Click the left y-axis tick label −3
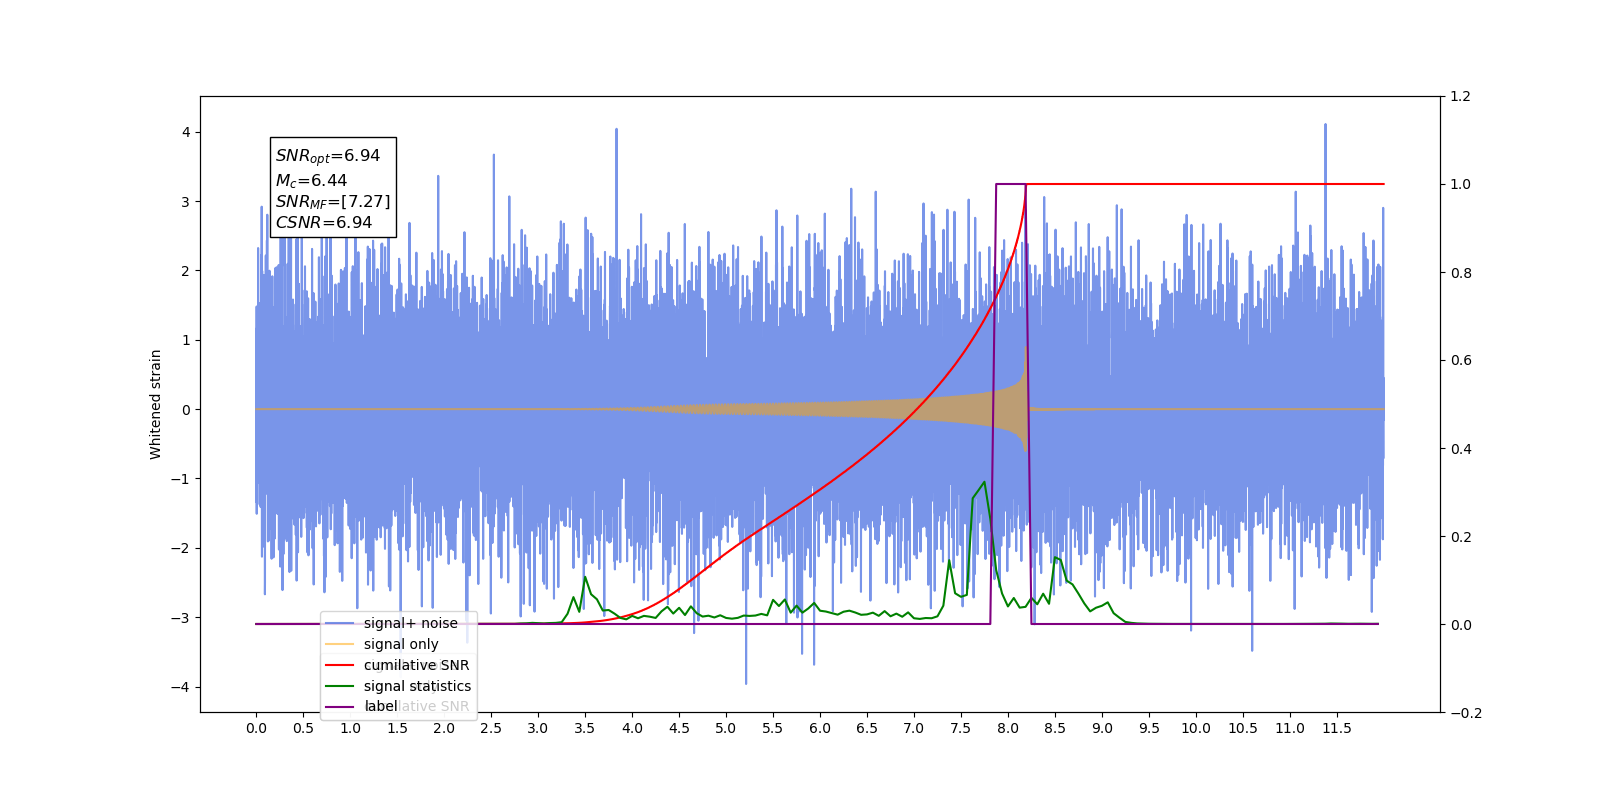This screenshot has height=800, width=1600. 180,617
